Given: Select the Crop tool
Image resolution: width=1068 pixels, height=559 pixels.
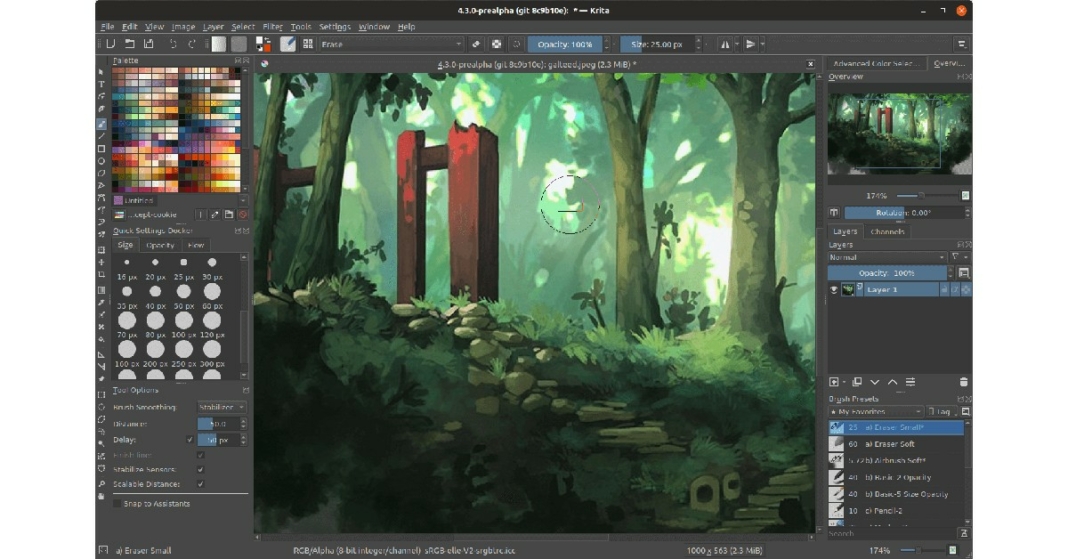Looking at the screenshot, I should tap(101, 274).
